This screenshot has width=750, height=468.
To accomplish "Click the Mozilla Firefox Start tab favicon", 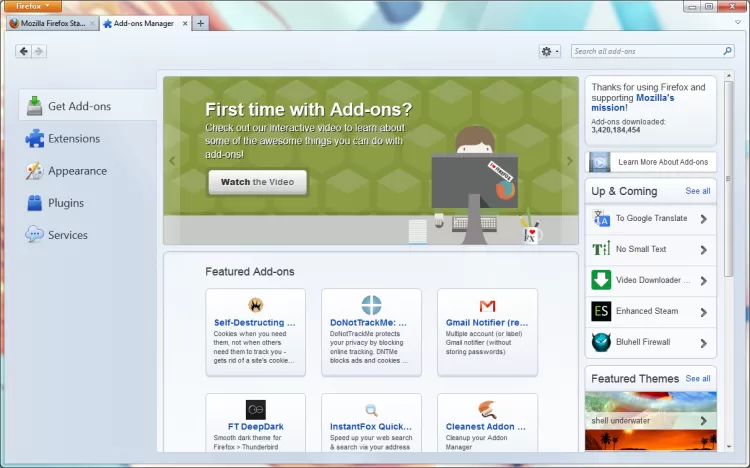I will coord(14,23).
